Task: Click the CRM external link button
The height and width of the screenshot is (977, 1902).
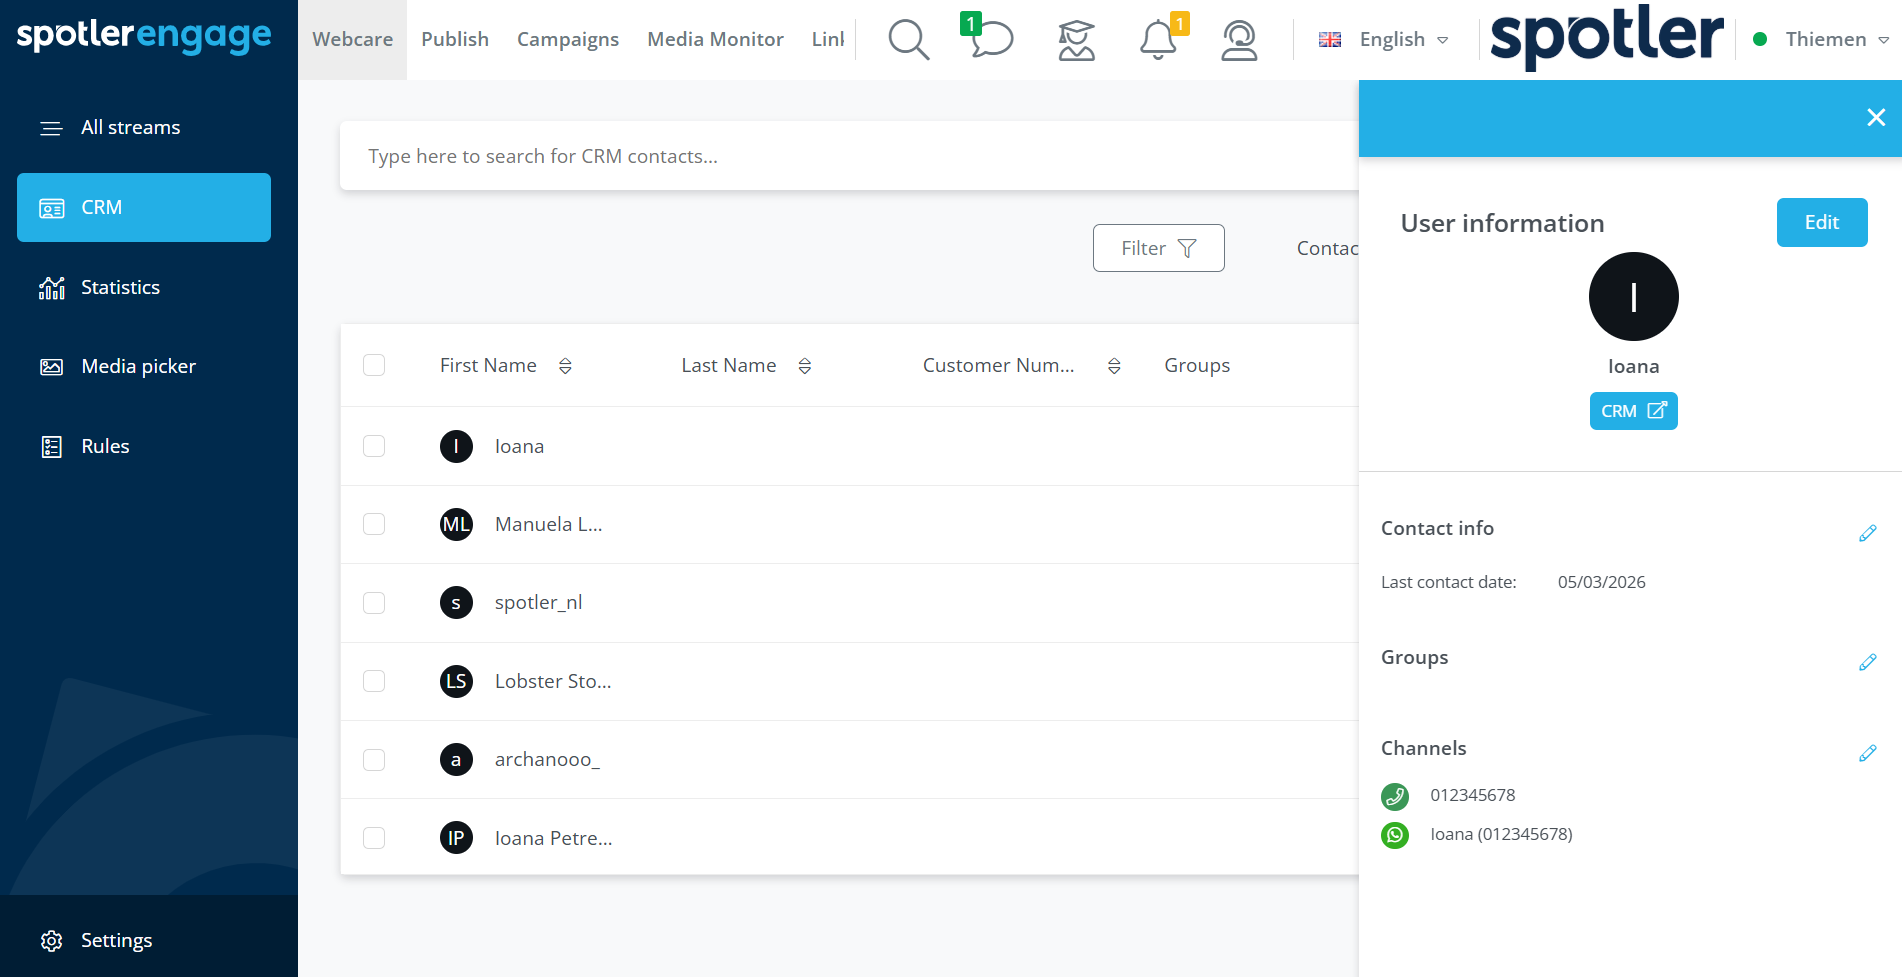Action: coord(1633,411)
